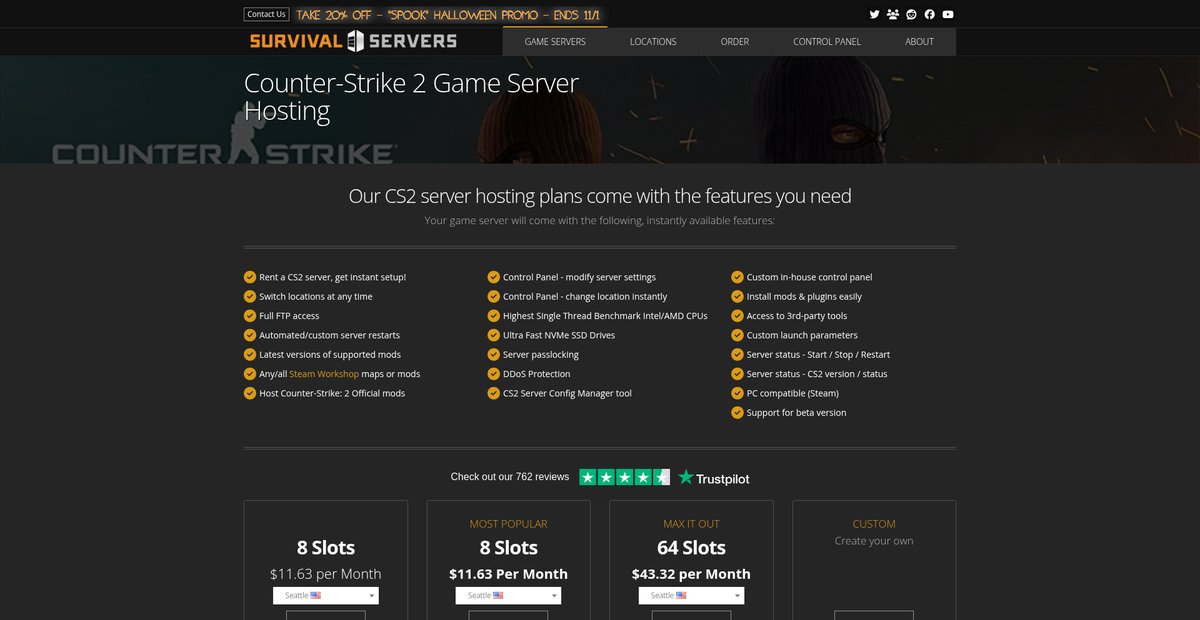Open the Reddit social icon
The image size is (1200, 620).
pyautogui.click(x=911, y=14)
